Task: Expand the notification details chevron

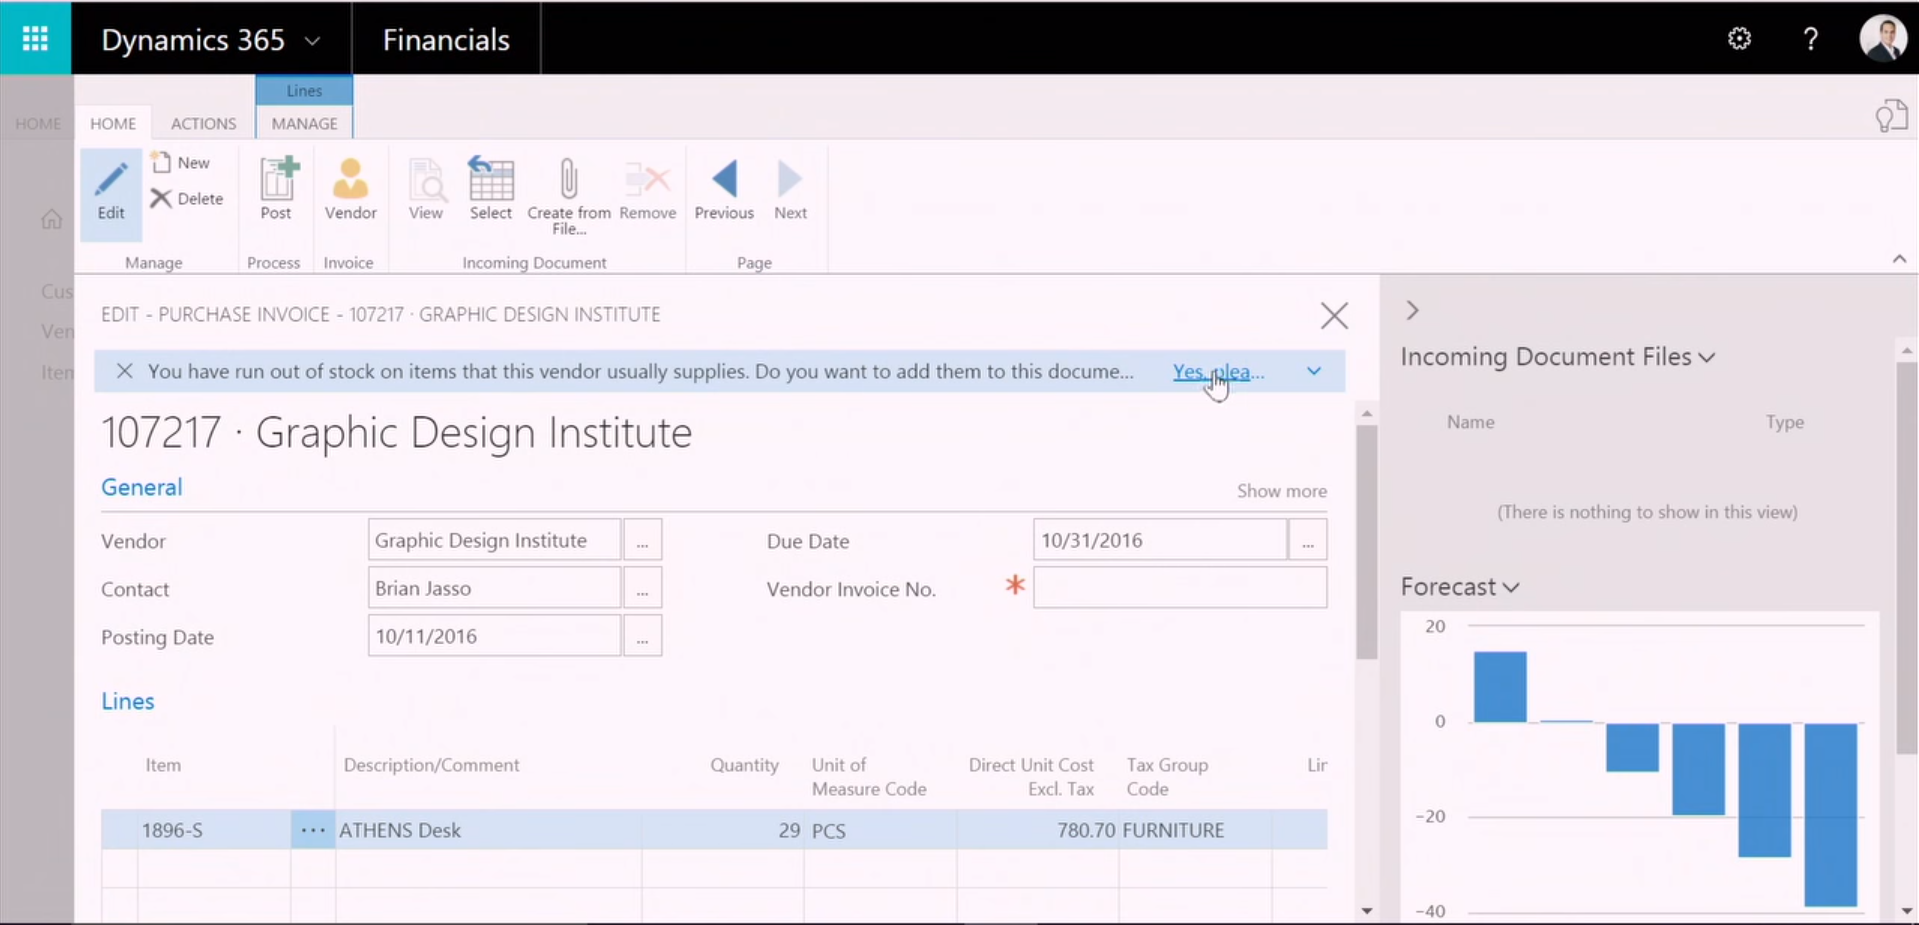Action: point(1314,371)
